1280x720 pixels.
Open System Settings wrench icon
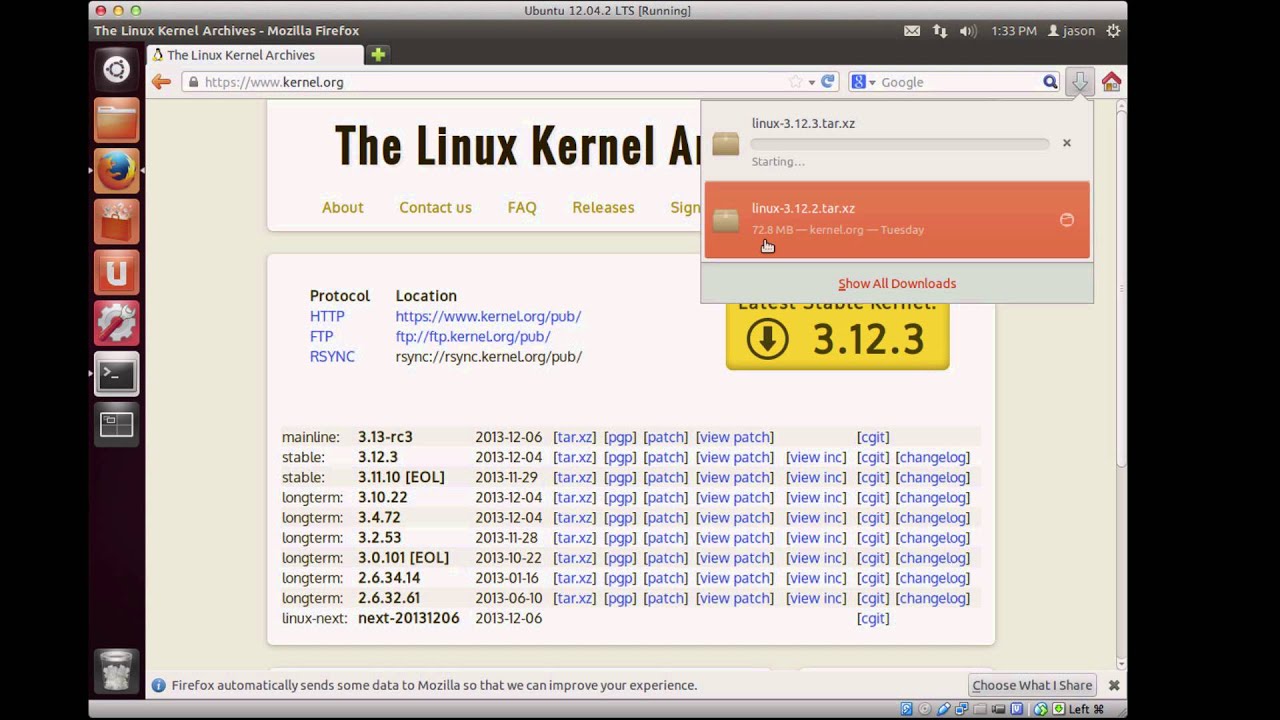(x=116, y=324)
